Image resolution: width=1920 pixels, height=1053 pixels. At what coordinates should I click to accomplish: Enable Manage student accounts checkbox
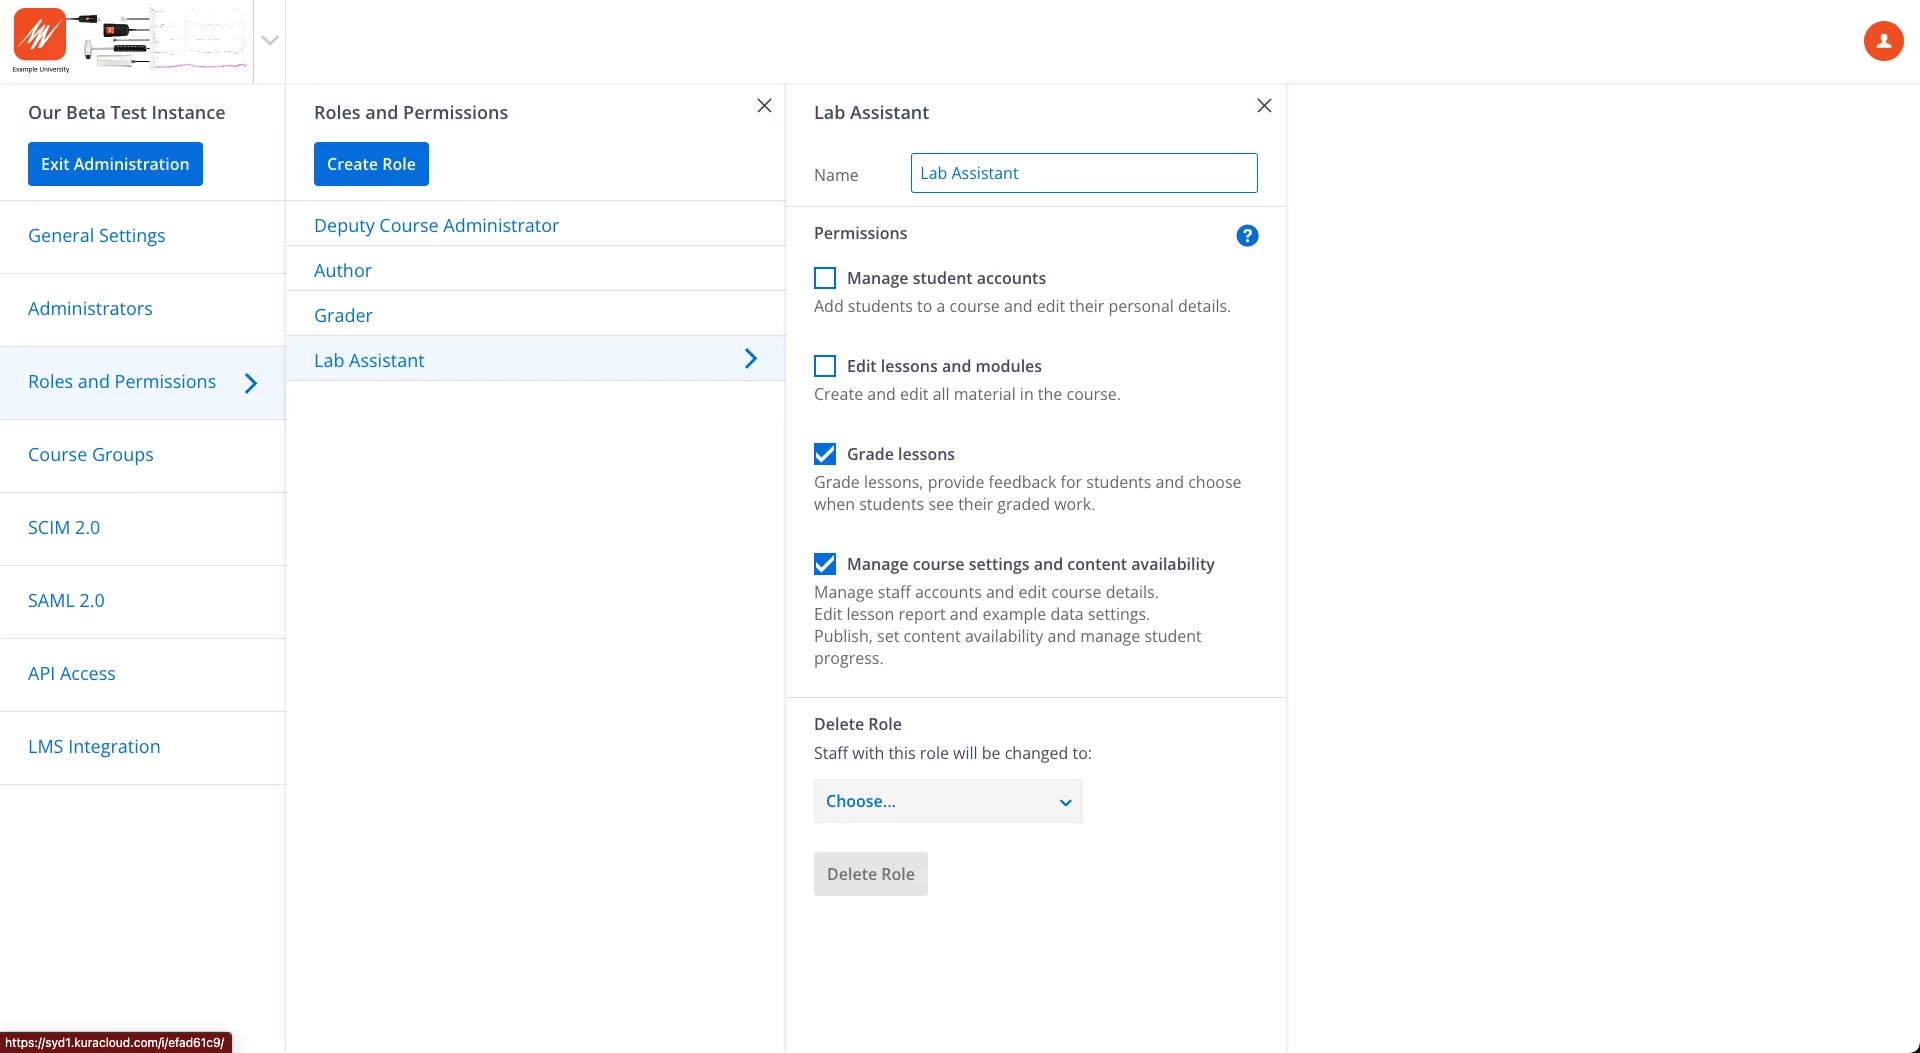(x=825, y=278)
